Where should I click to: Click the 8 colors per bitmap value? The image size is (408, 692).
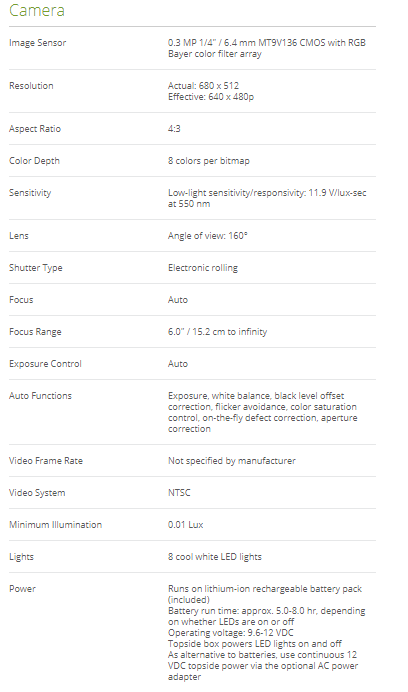(x=208, y=161)
